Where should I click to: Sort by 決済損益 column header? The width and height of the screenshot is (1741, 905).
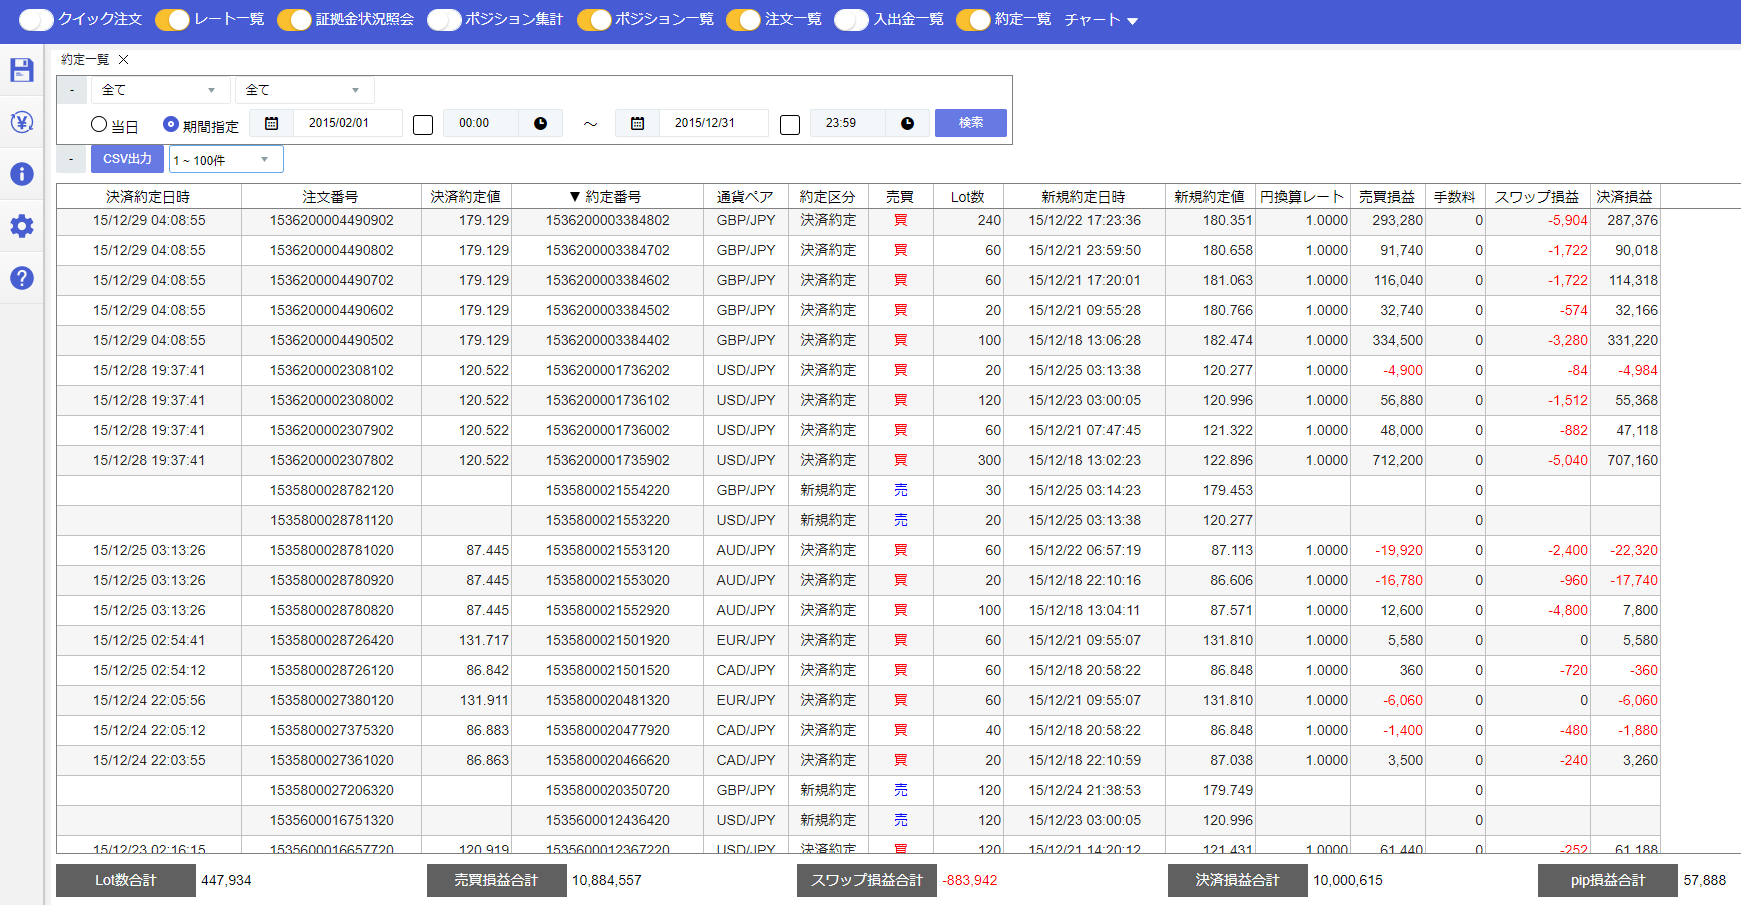pyautogui.click(x=1625, y=197)
